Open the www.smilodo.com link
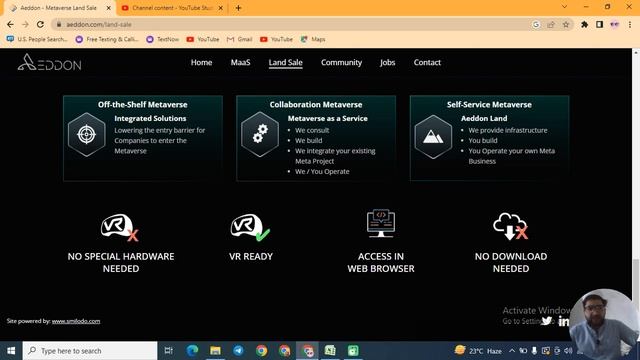The width and height of the screenshot is (640, 360). [x=76, y=321]
